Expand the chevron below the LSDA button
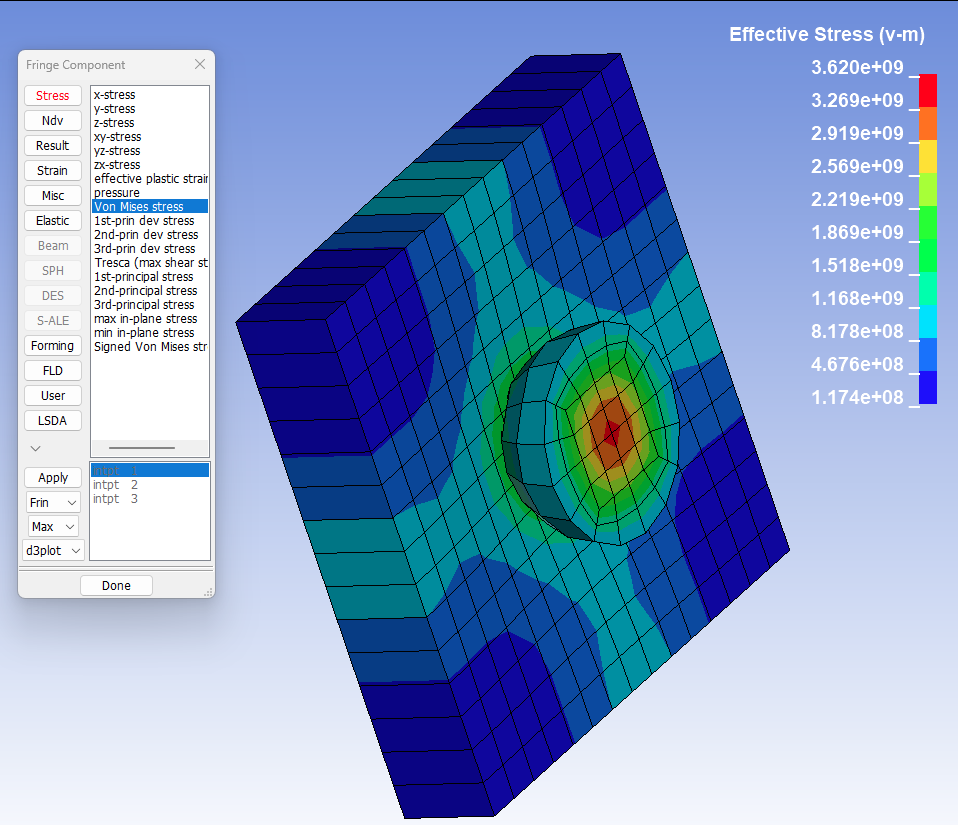Viewport: 958px width, 825px height. (36, 448)
